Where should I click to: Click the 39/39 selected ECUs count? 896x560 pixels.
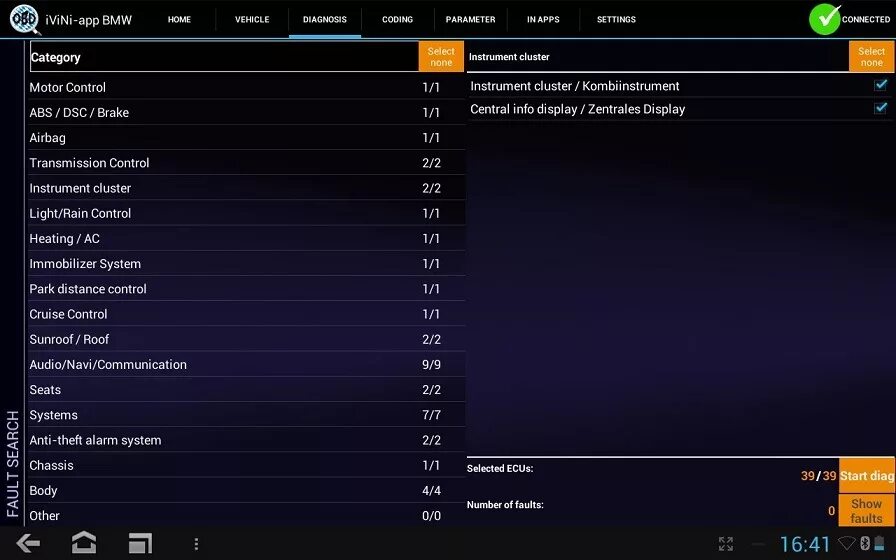point(818,475)
